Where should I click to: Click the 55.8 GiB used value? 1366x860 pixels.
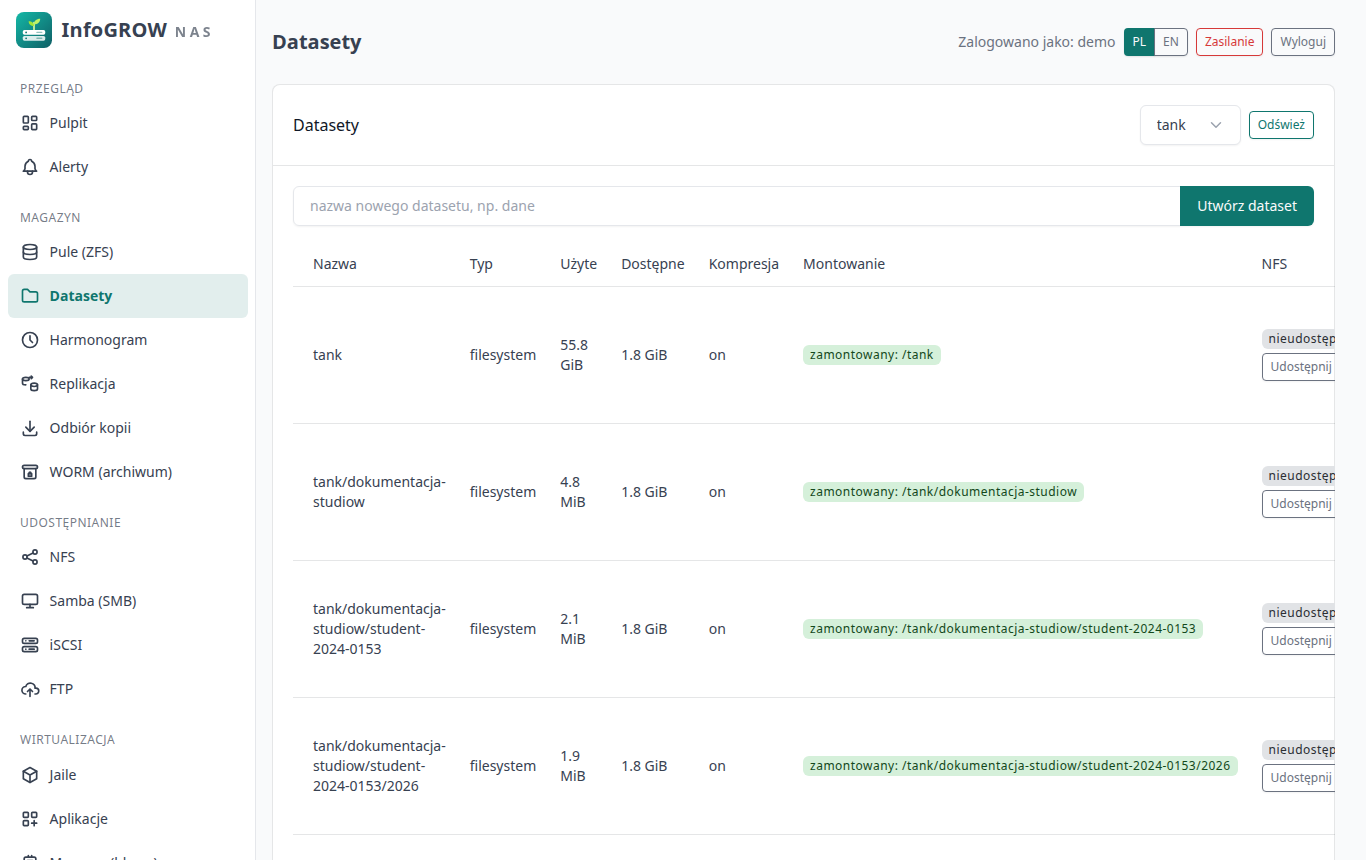click(x=574, y=355)
